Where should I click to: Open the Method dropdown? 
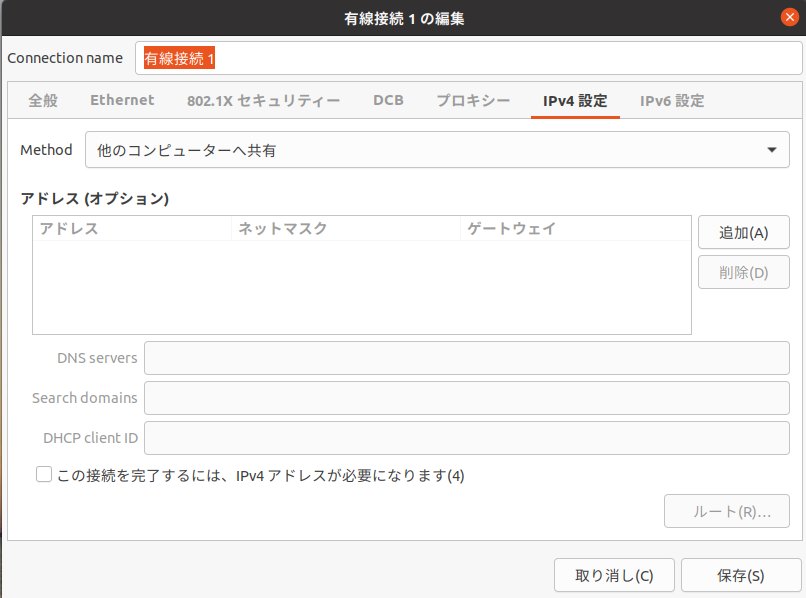(437, 150)
